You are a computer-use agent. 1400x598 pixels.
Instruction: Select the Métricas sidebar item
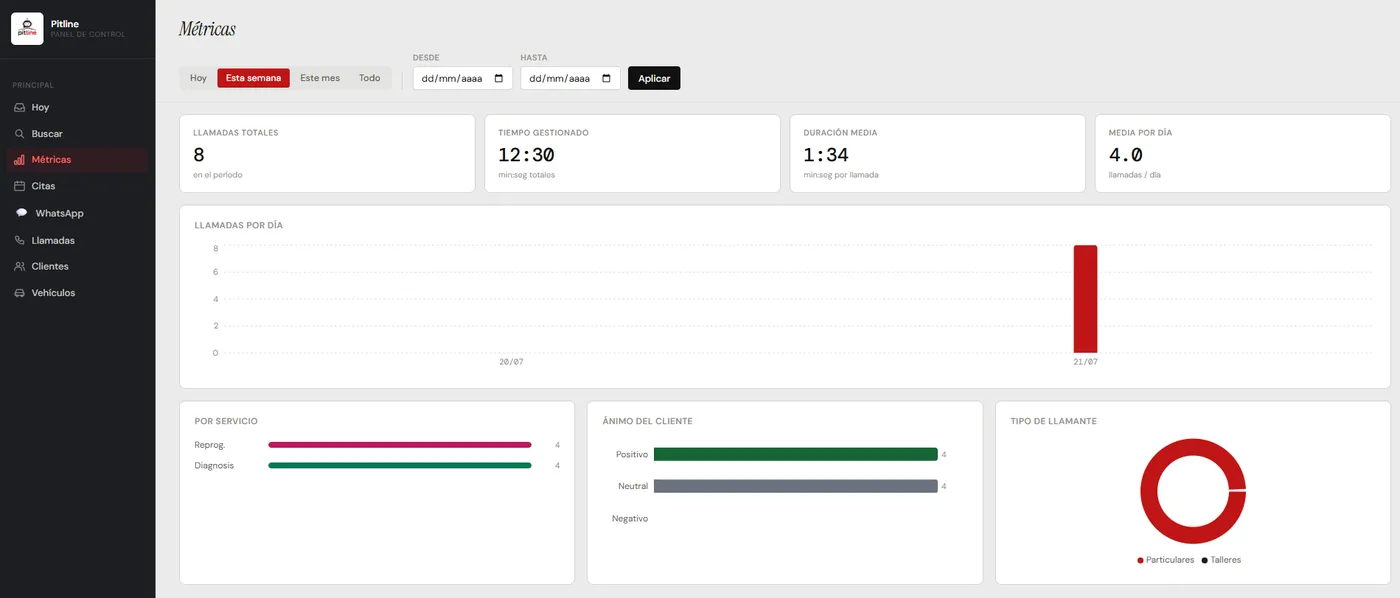point(78,159)
